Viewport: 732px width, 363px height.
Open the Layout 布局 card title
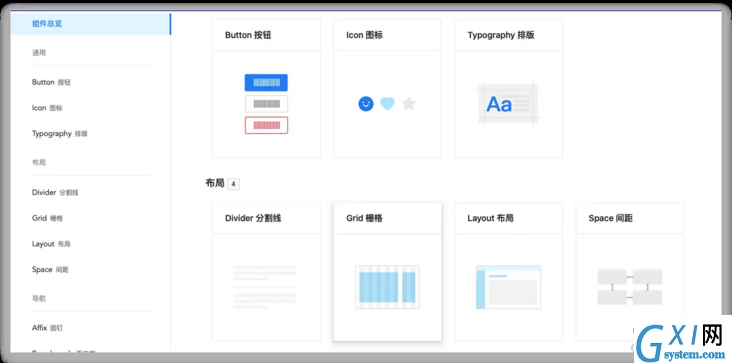pos(490,218)
